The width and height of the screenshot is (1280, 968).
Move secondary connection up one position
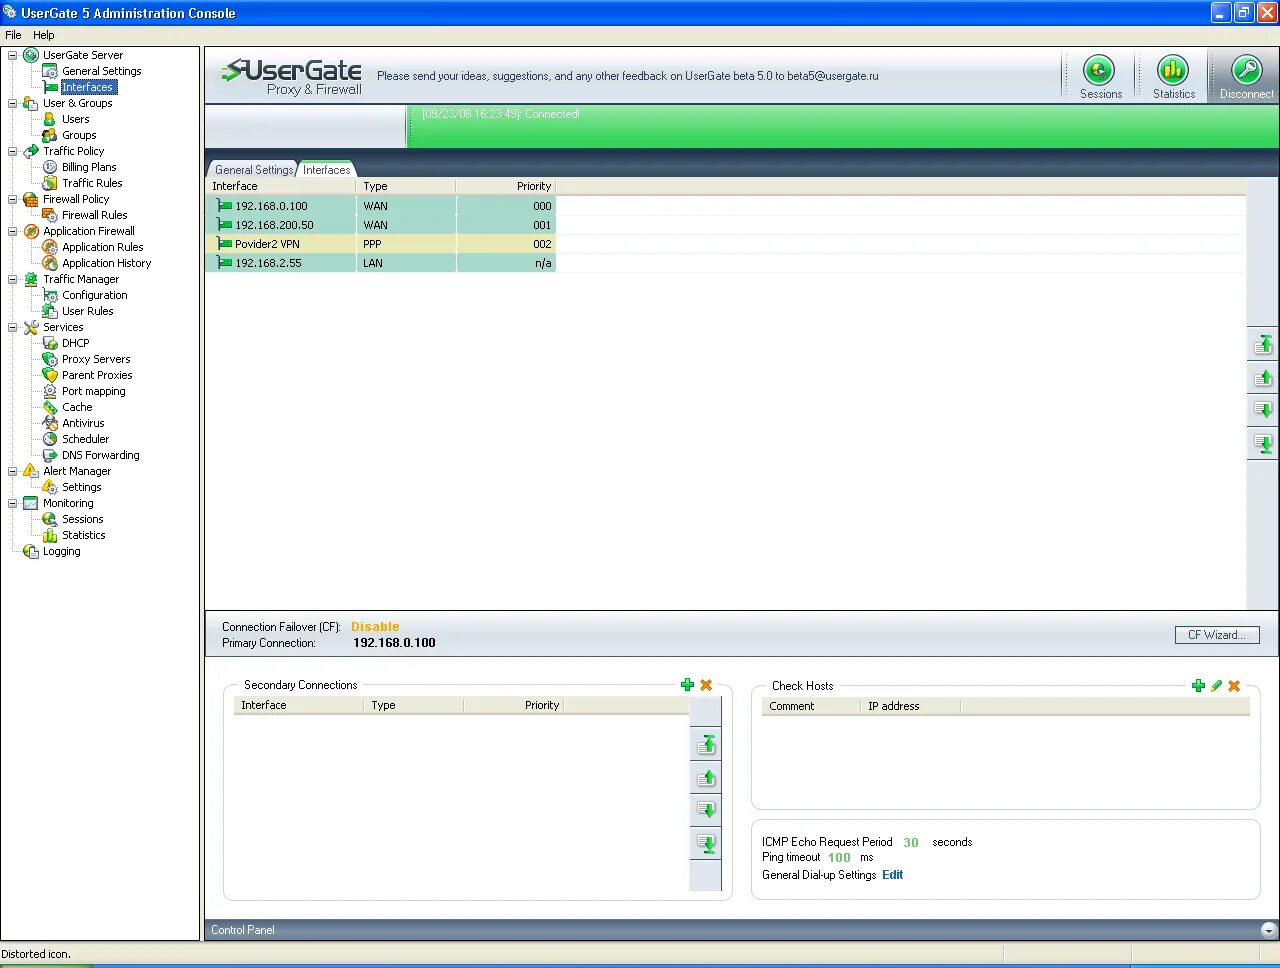click(x=706, y=777)
